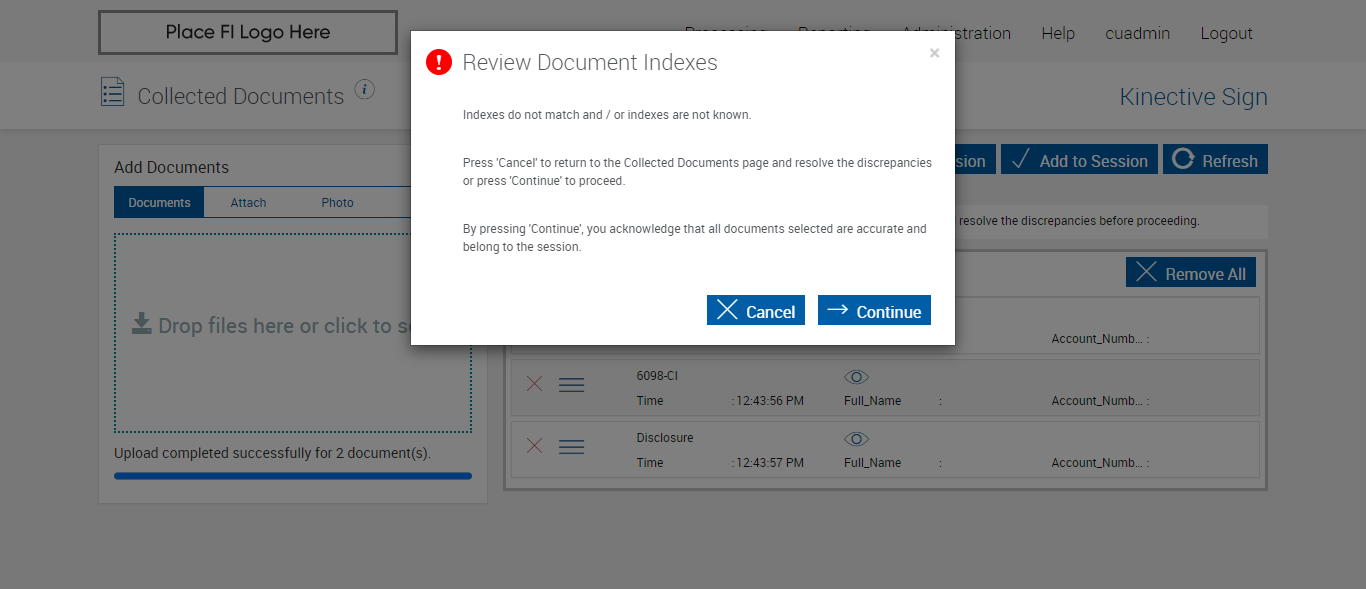Click Remove All documents button
1366x589 pixels.
1190,273
